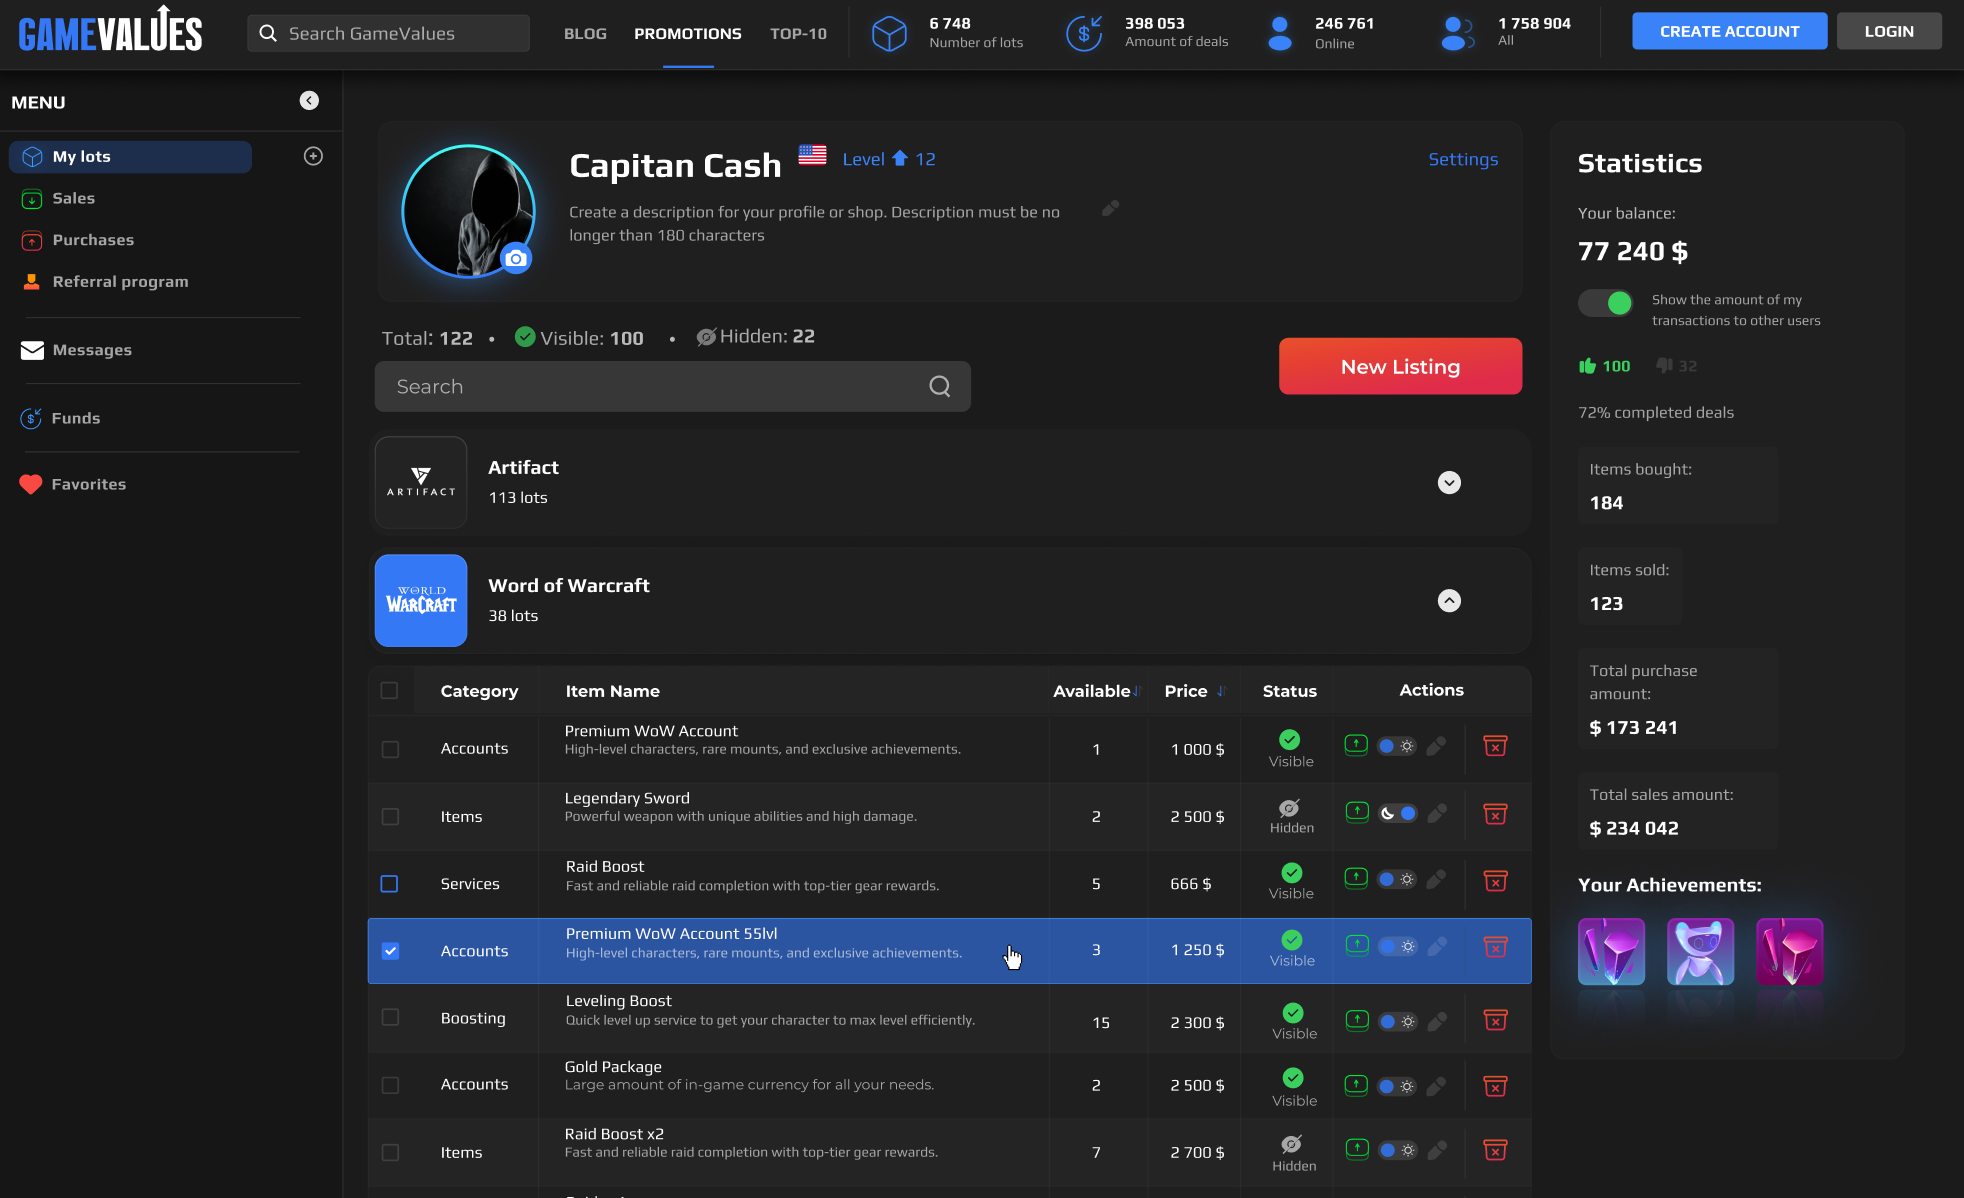The image size is (1964, 1198).
Task: Click the New Listing button
Action: point(1400,366)
